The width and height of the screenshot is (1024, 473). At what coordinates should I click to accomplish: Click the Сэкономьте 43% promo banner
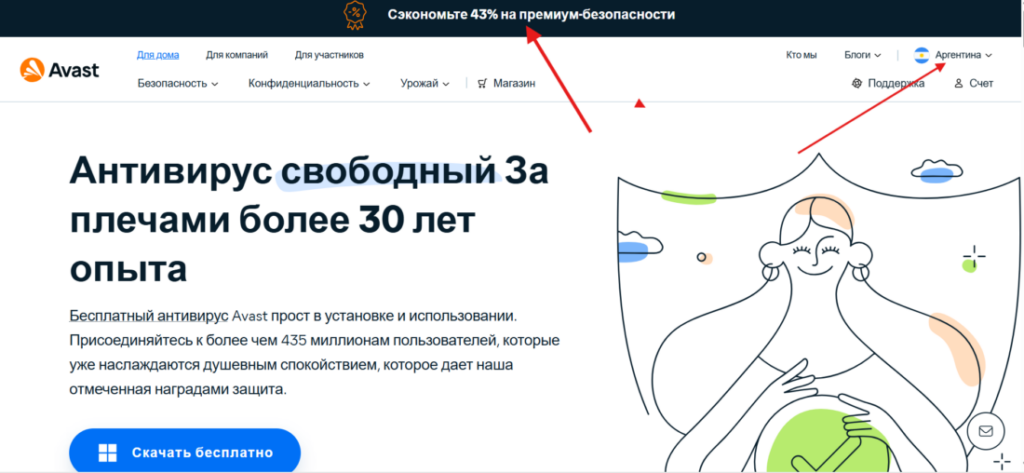point(512,15)
